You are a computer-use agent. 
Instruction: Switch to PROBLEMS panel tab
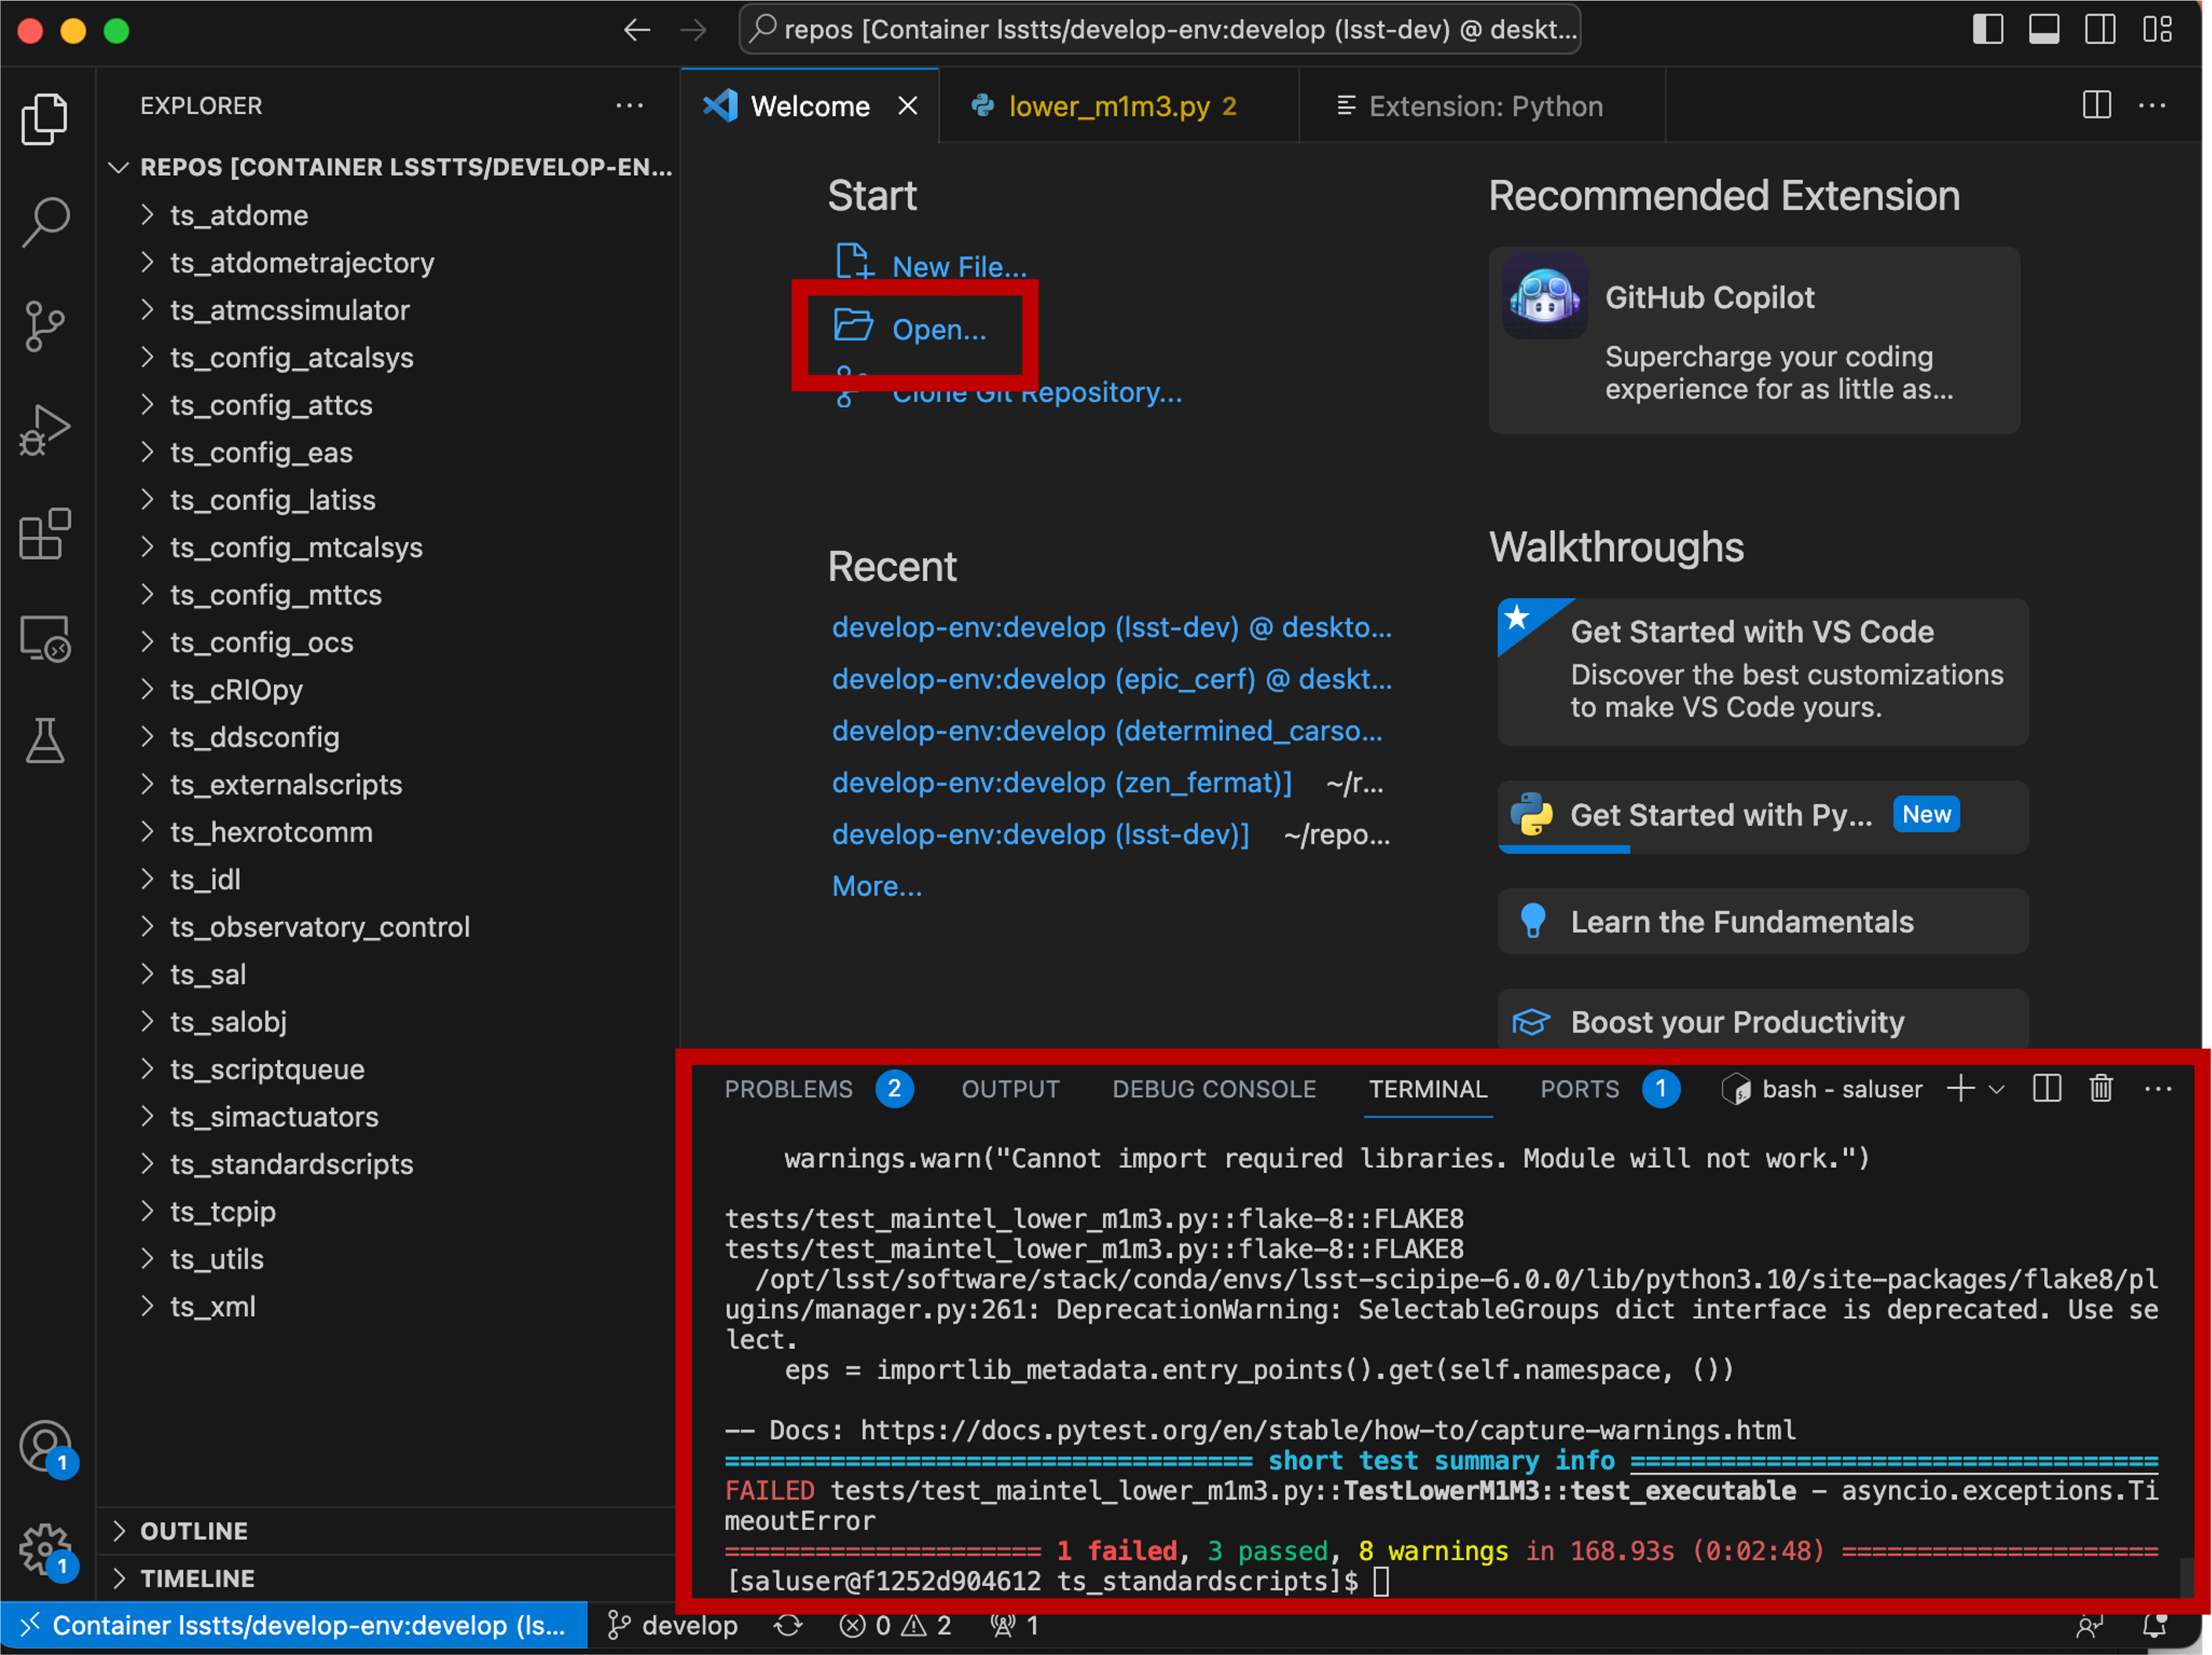788,1089
